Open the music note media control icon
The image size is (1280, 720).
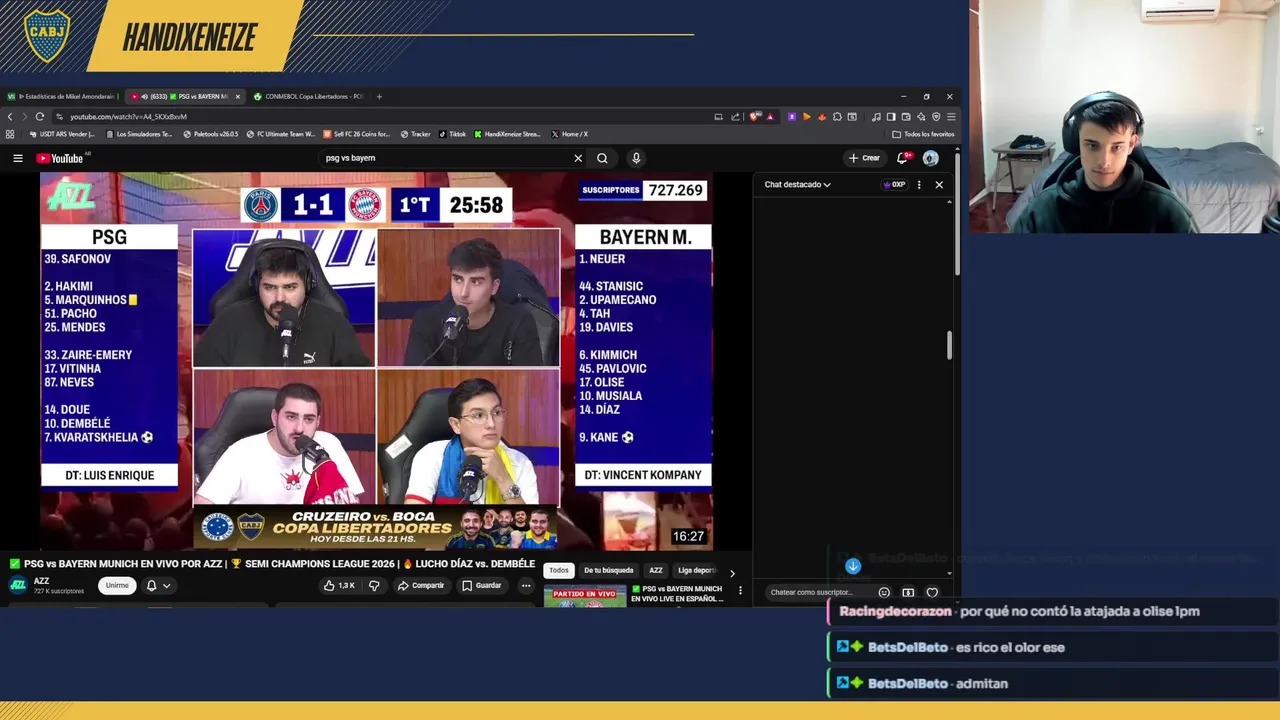(x=876, y=117)
